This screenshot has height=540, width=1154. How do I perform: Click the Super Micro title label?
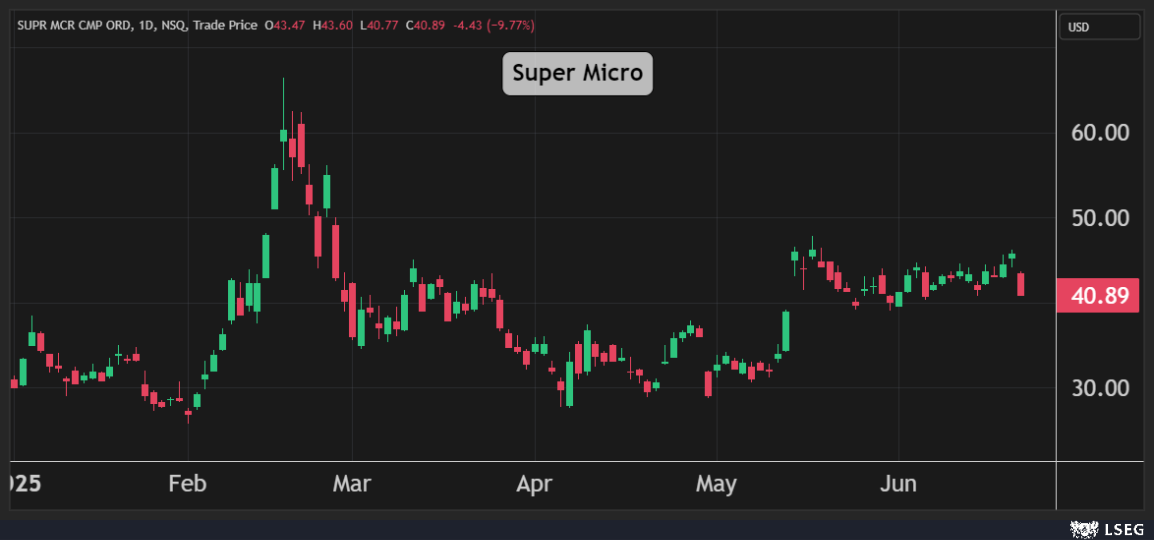tap(577, 73)
